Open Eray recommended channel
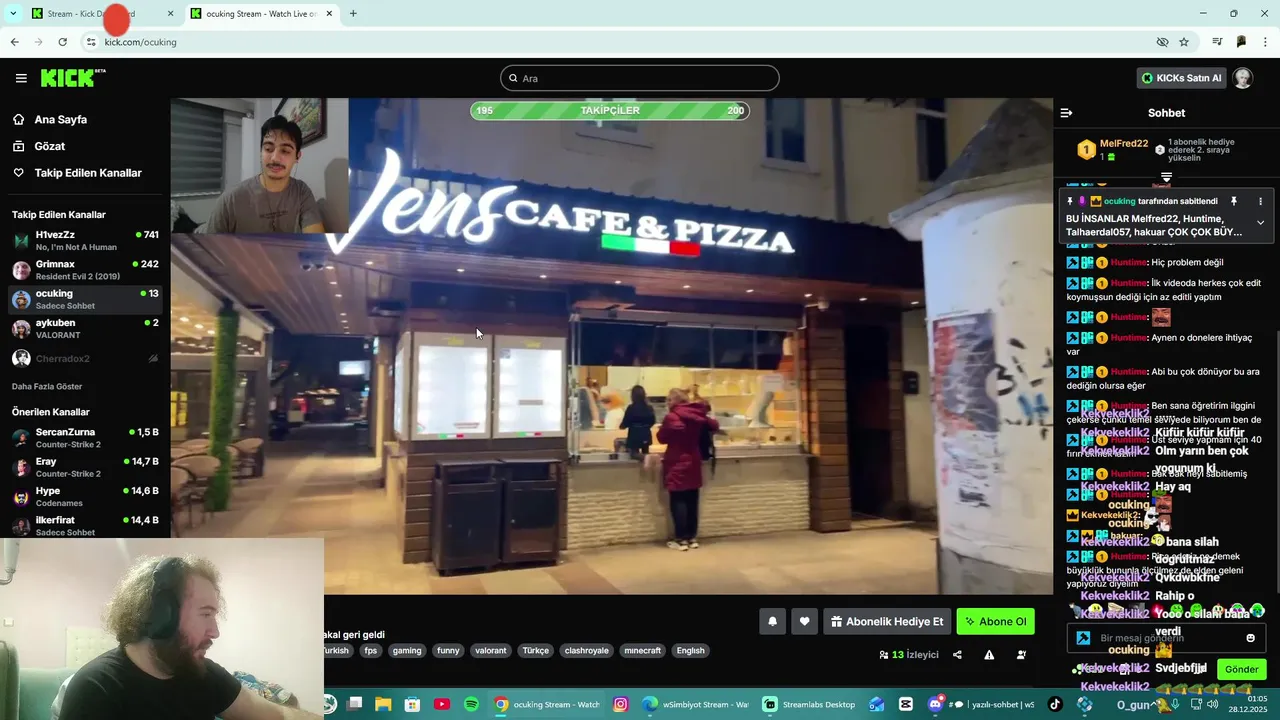Image resolution: width=1280 pixels, height=720 pixels. (85, 467)
